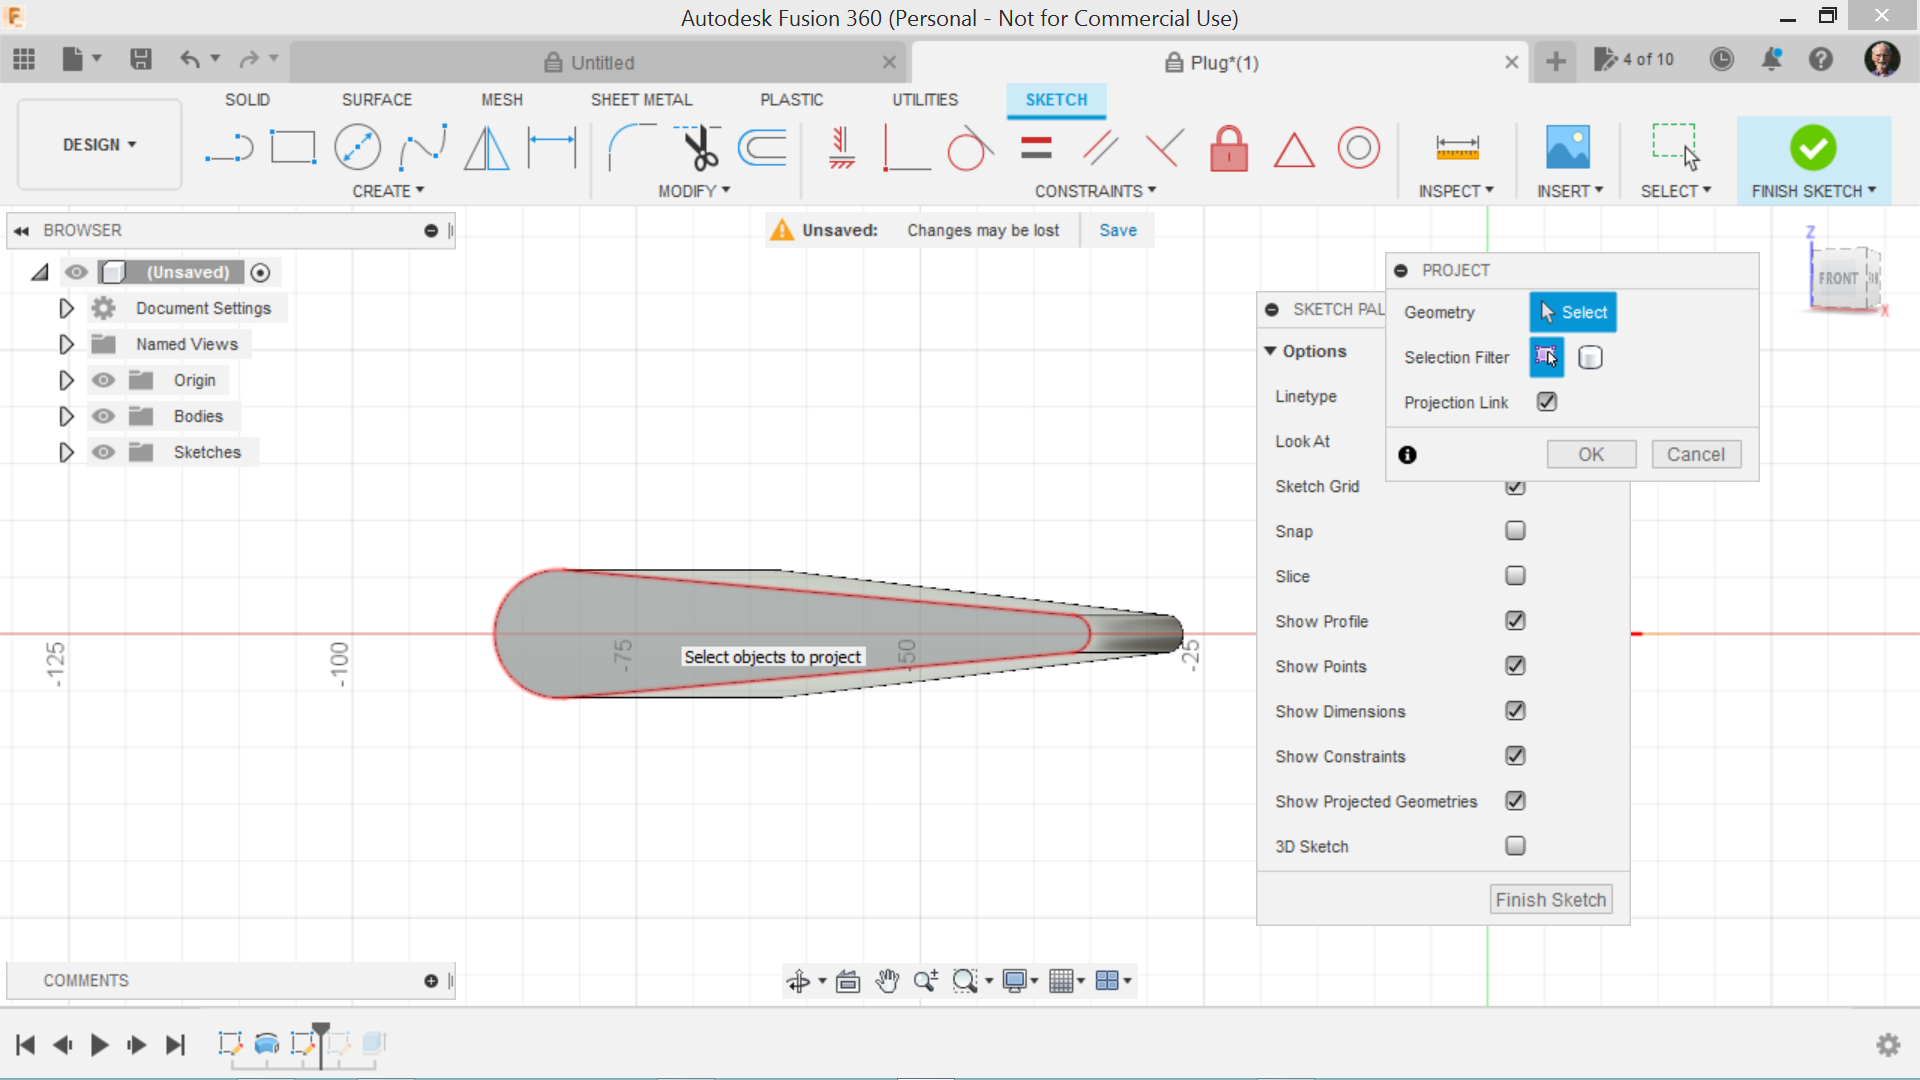This screenshot has height=1080, width=1920.
Task: Apply the Fix/Unfix lock constraint
Action: pos(1229,148)
